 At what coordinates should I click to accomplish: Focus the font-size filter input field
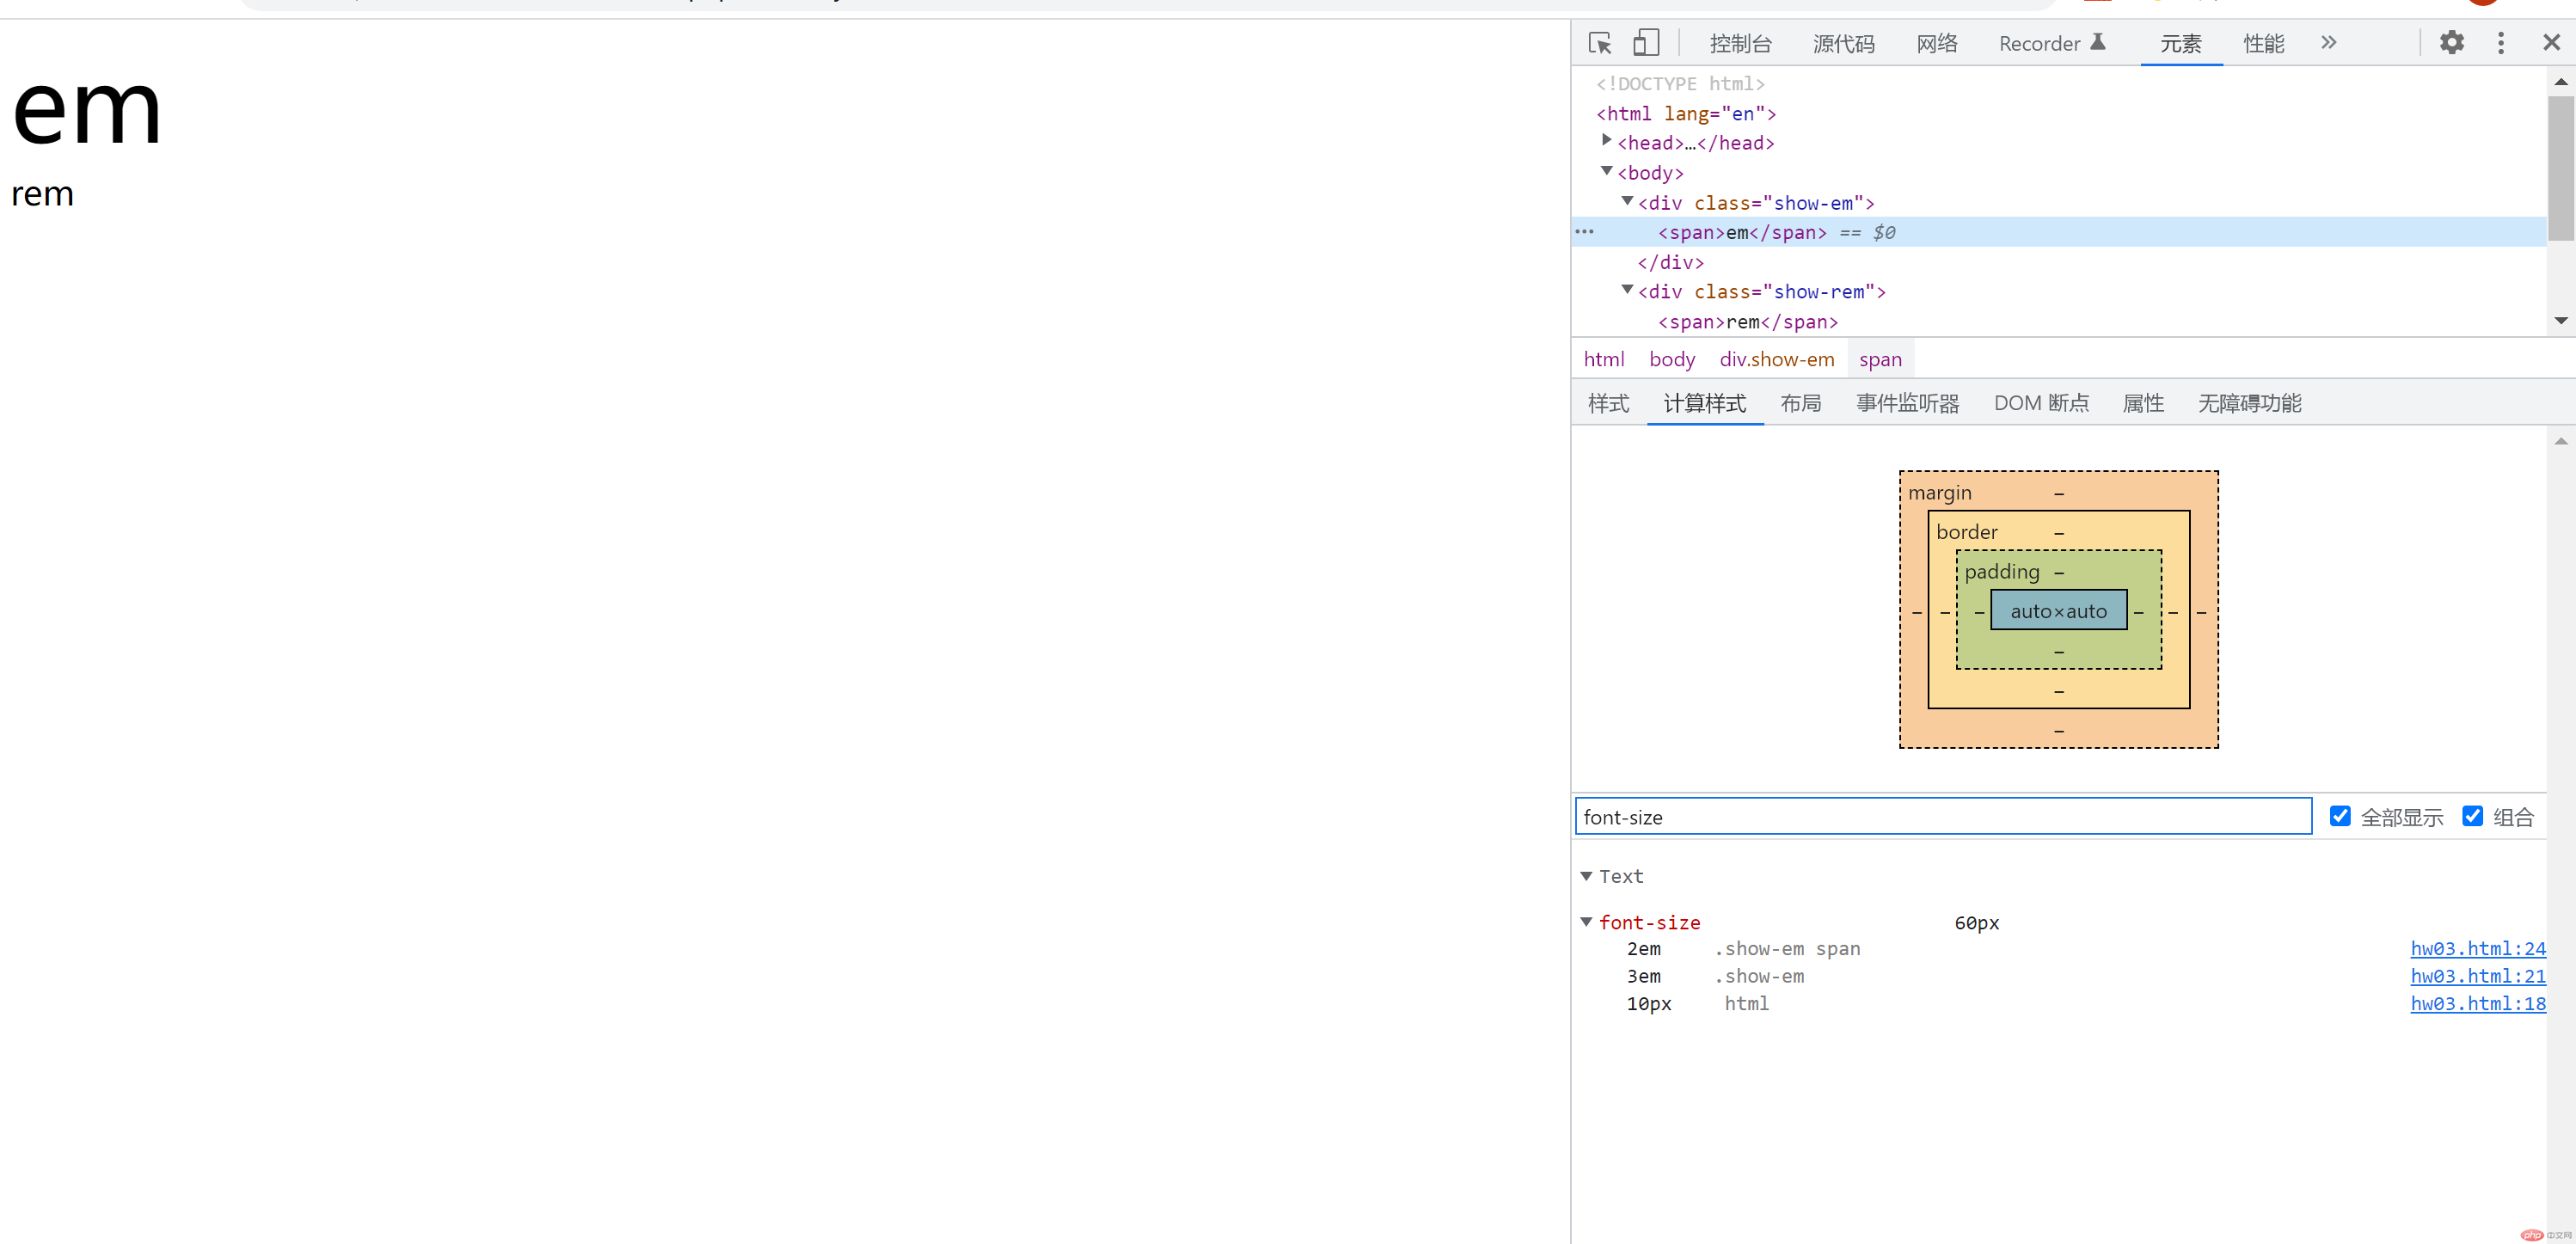click(1943, 816)
